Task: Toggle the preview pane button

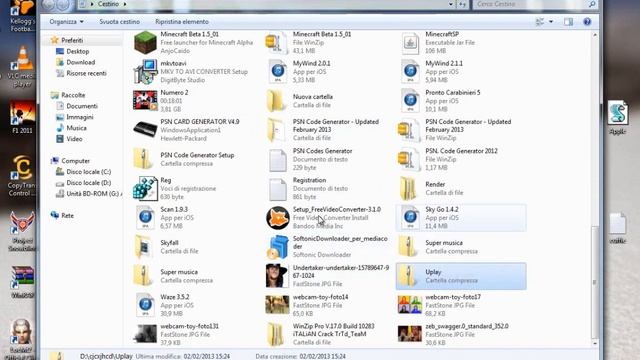Action: 568,22
